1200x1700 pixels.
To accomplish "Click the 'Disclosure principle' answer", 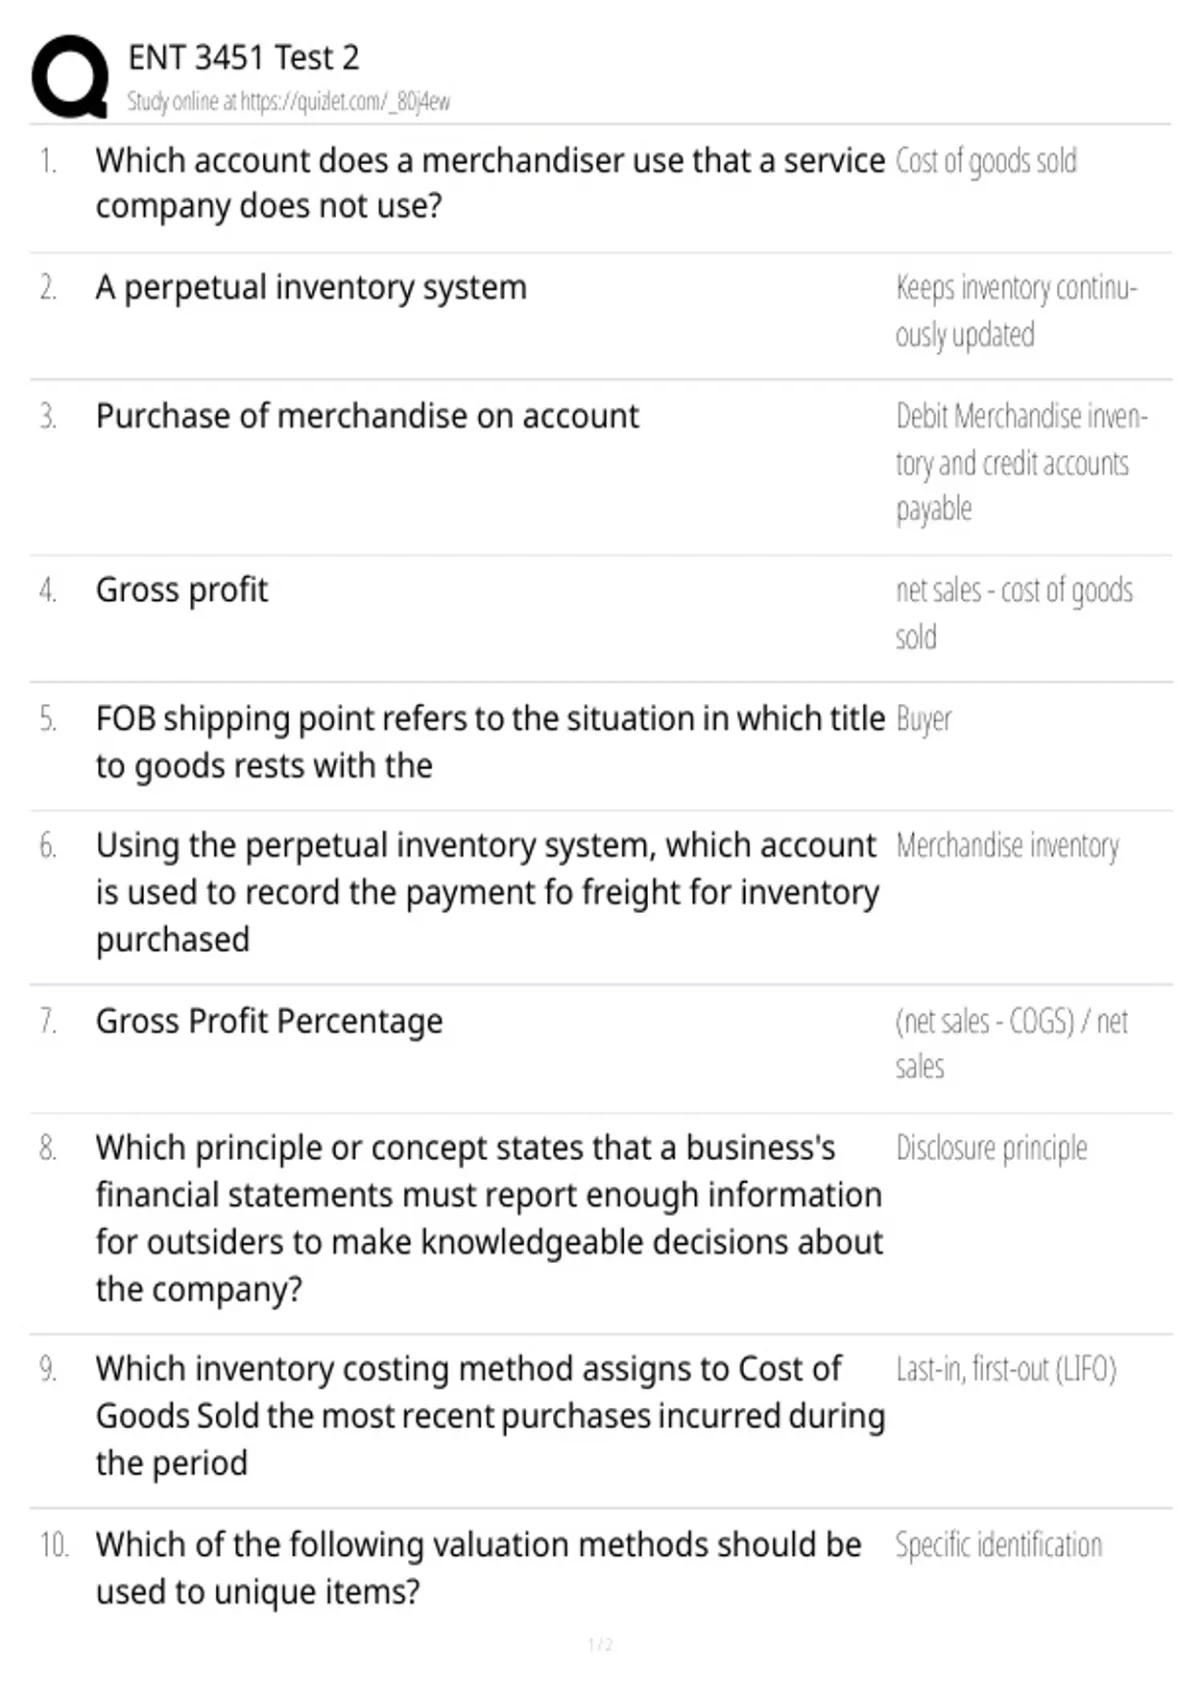I will click(991, 1148).
